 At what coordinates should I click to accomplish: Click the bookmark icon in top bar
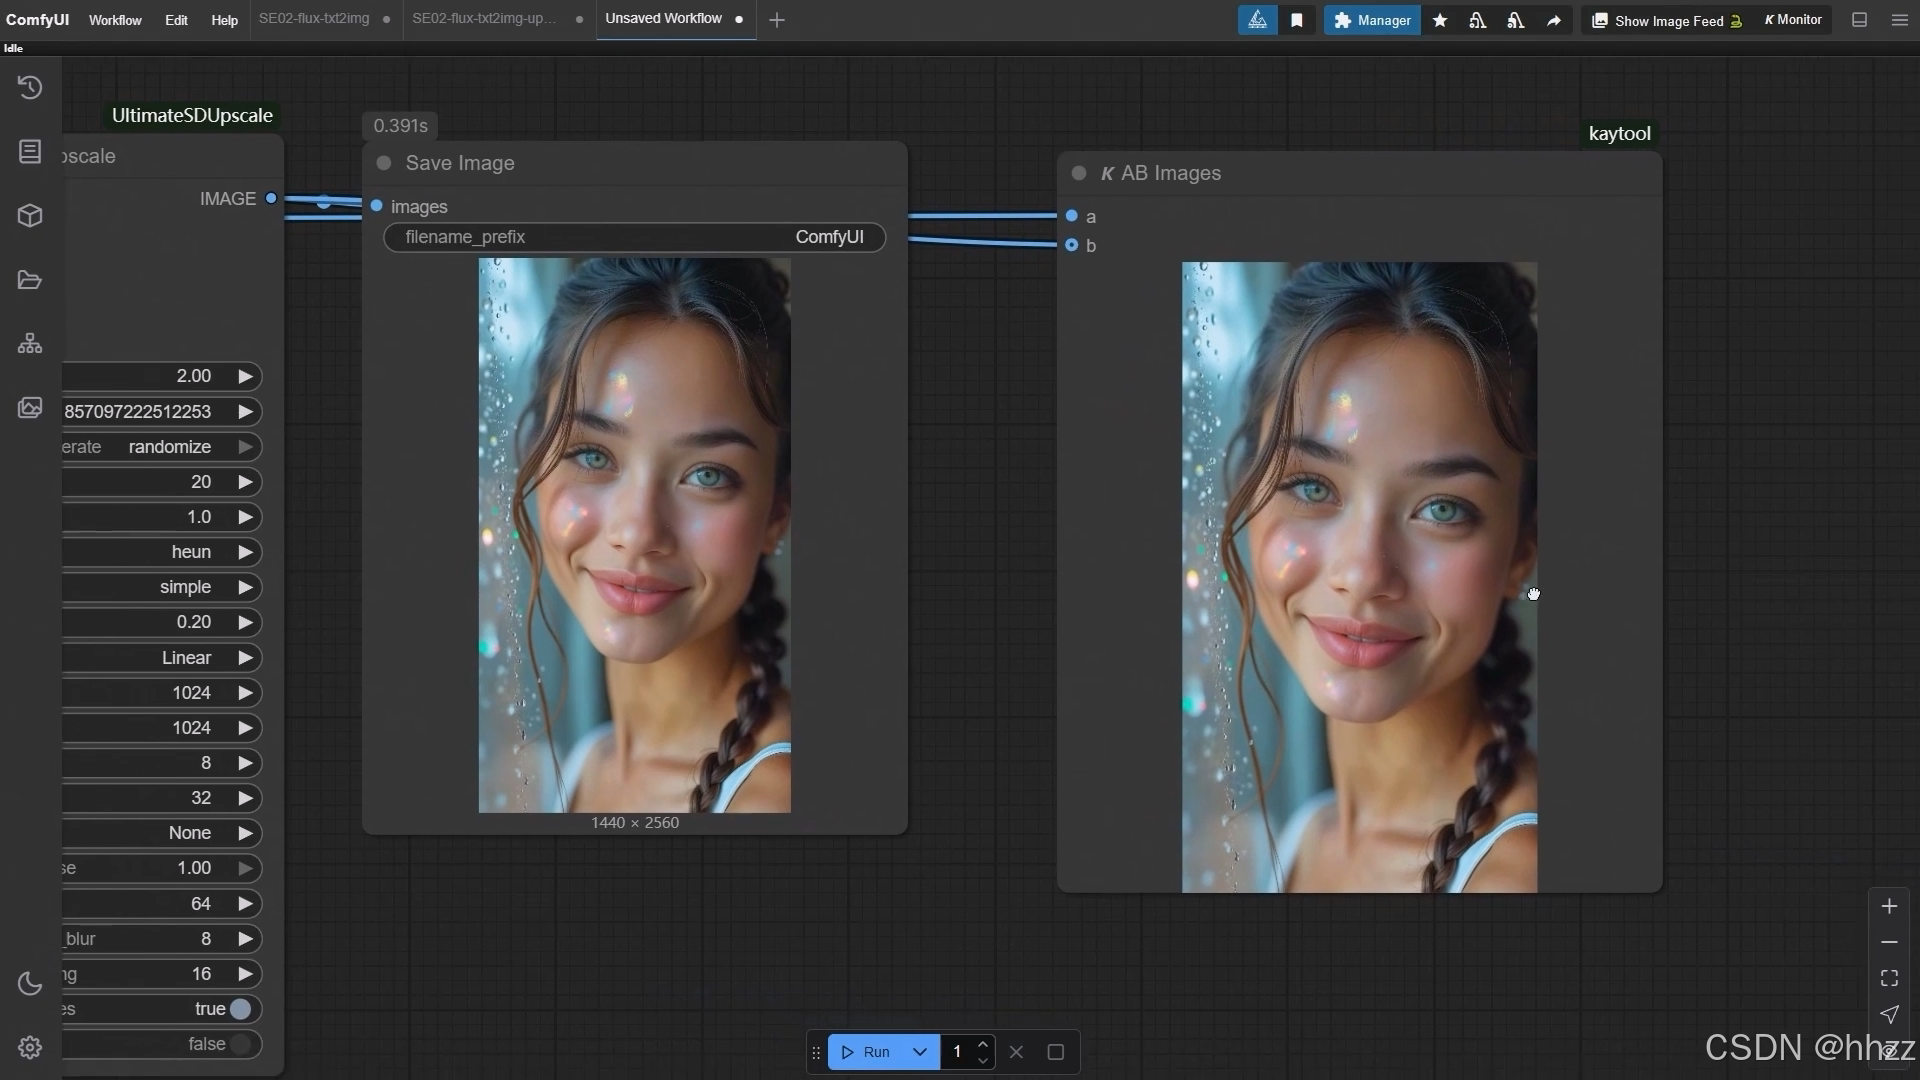click(x=1297, y=20)
